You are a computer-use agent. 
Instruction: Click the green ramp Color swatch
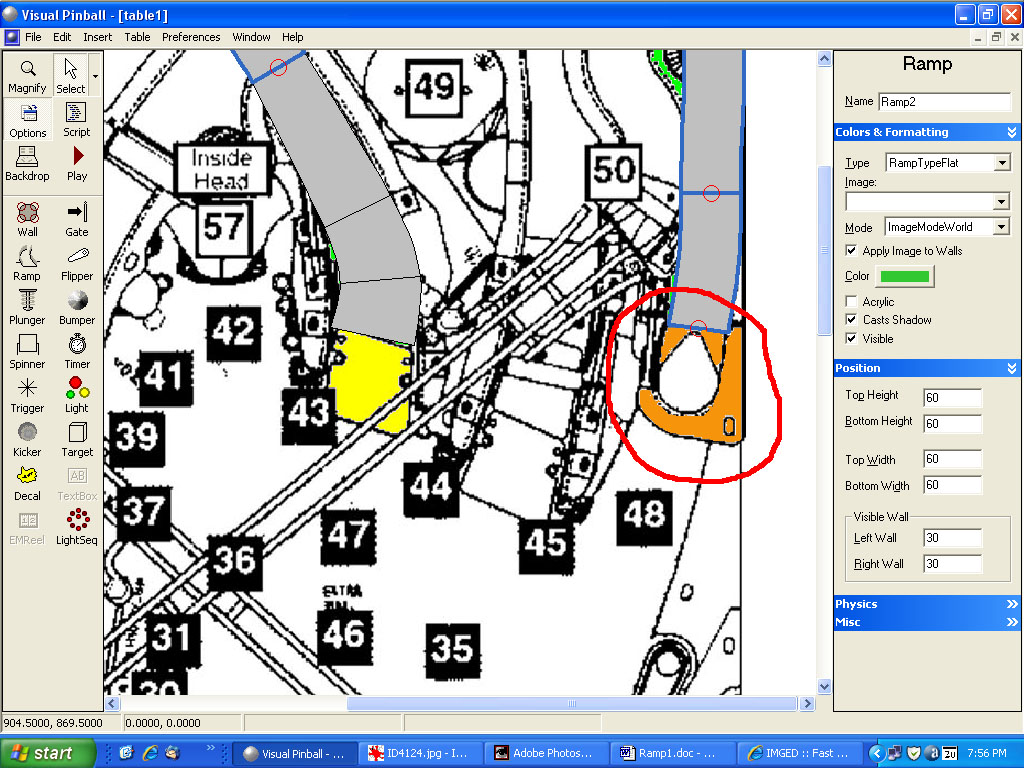(904, 277)
